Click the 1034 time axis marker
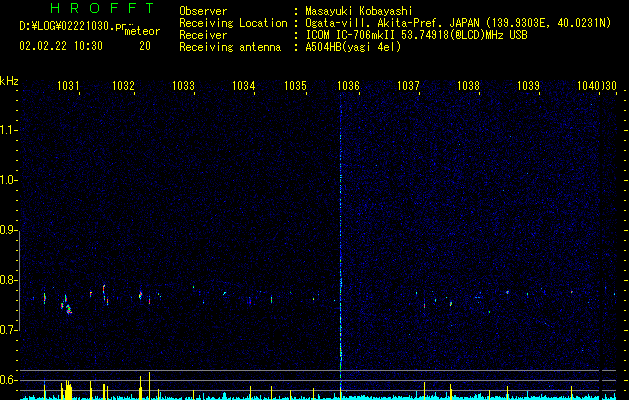This screenshot has width=629, height=400. 243,86
